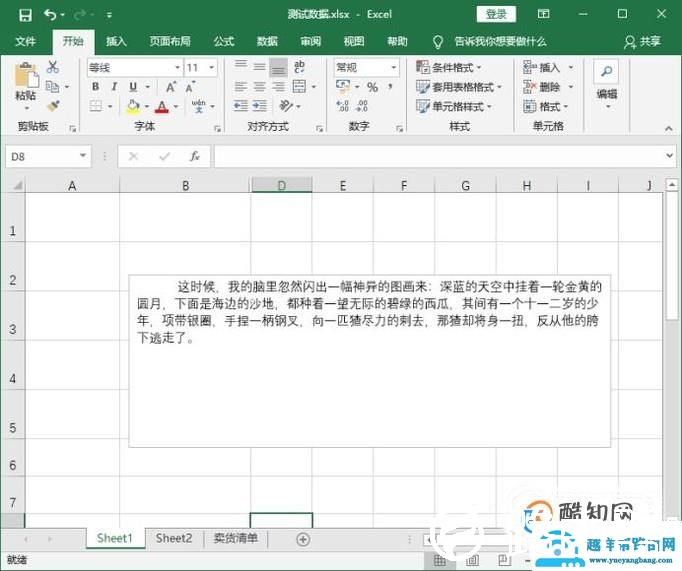
Task: Decrease indent icon
Action: [241, 106]
